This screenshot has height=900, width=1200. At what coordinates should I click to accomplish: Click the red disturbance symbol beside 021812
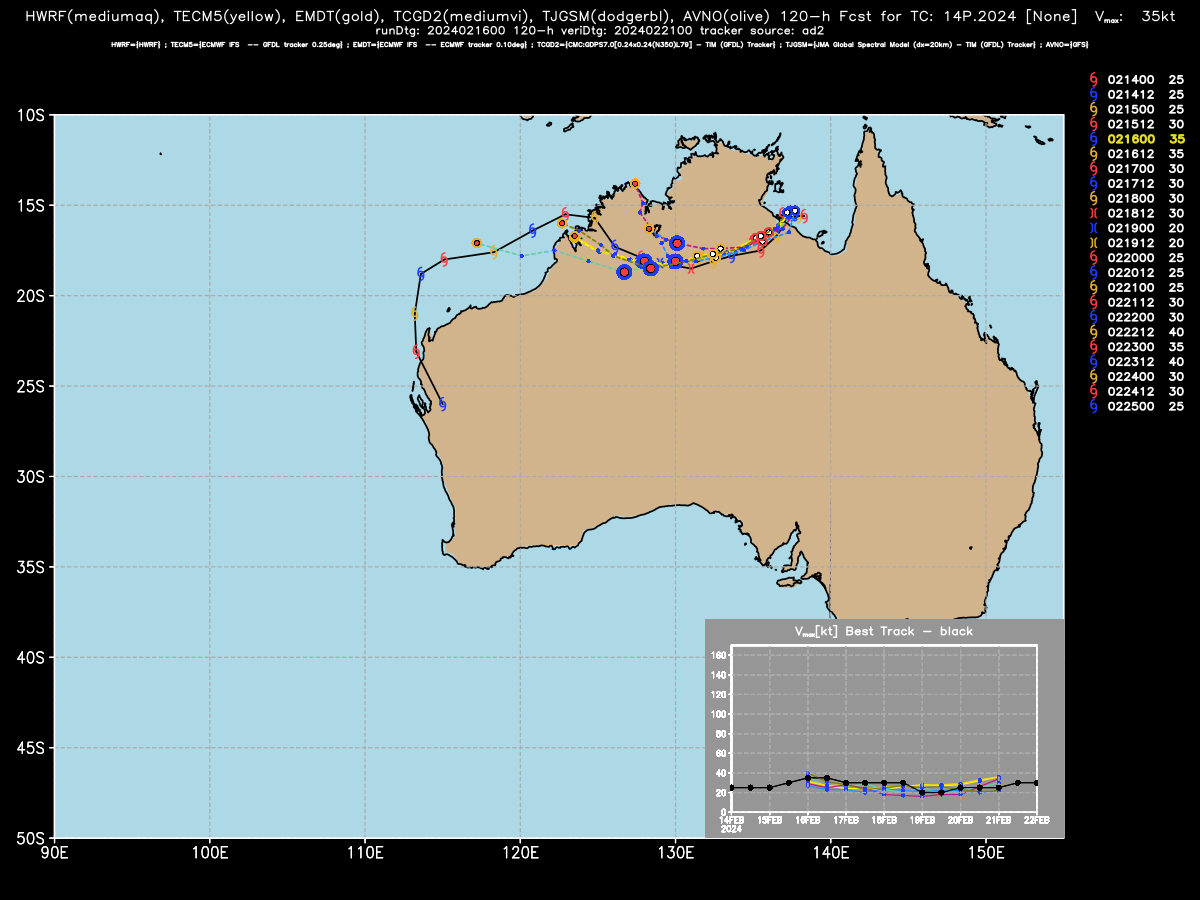[1093, 212]
